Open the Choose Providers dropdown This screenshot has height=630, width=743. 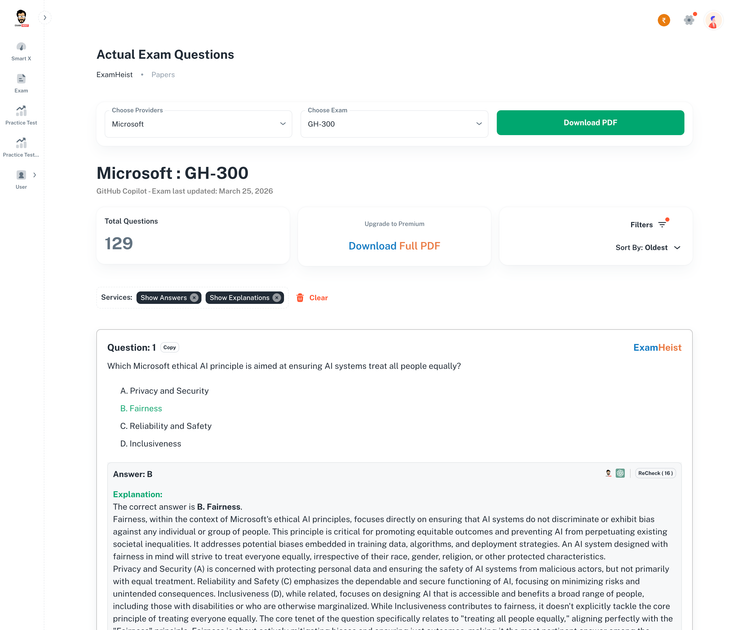tap(198, 124)
